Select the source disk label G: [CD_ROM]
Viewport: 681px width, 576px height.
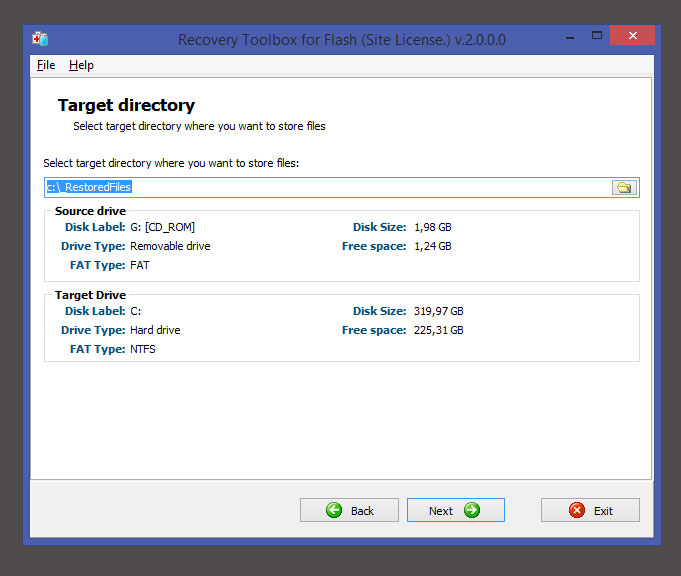162,227
